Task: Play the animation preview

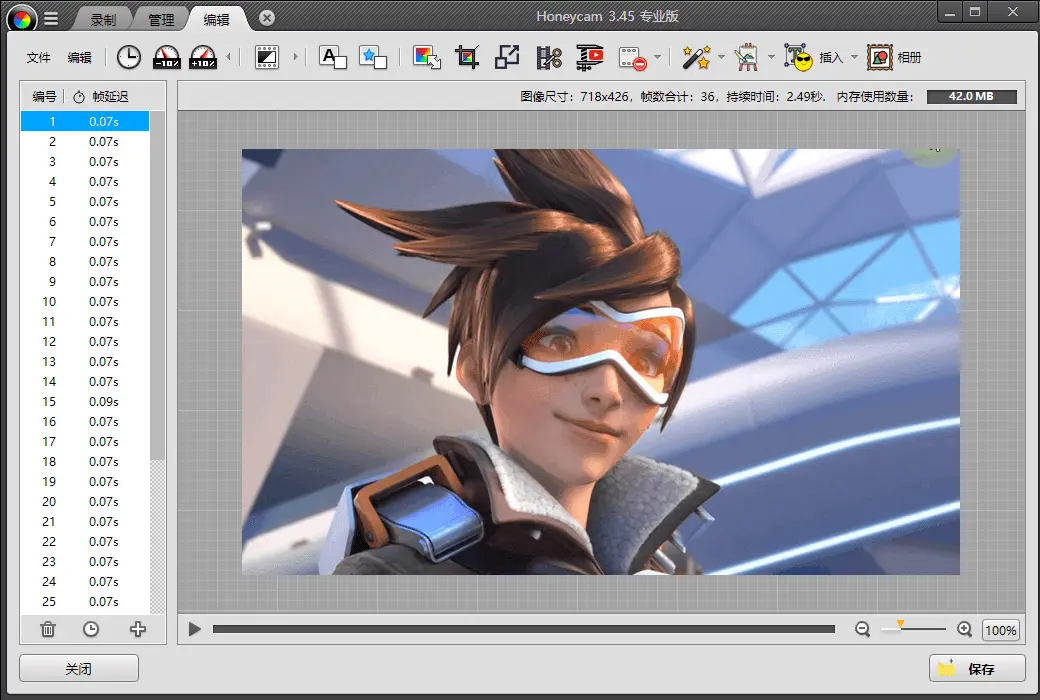Action: [x=194, y=629]
